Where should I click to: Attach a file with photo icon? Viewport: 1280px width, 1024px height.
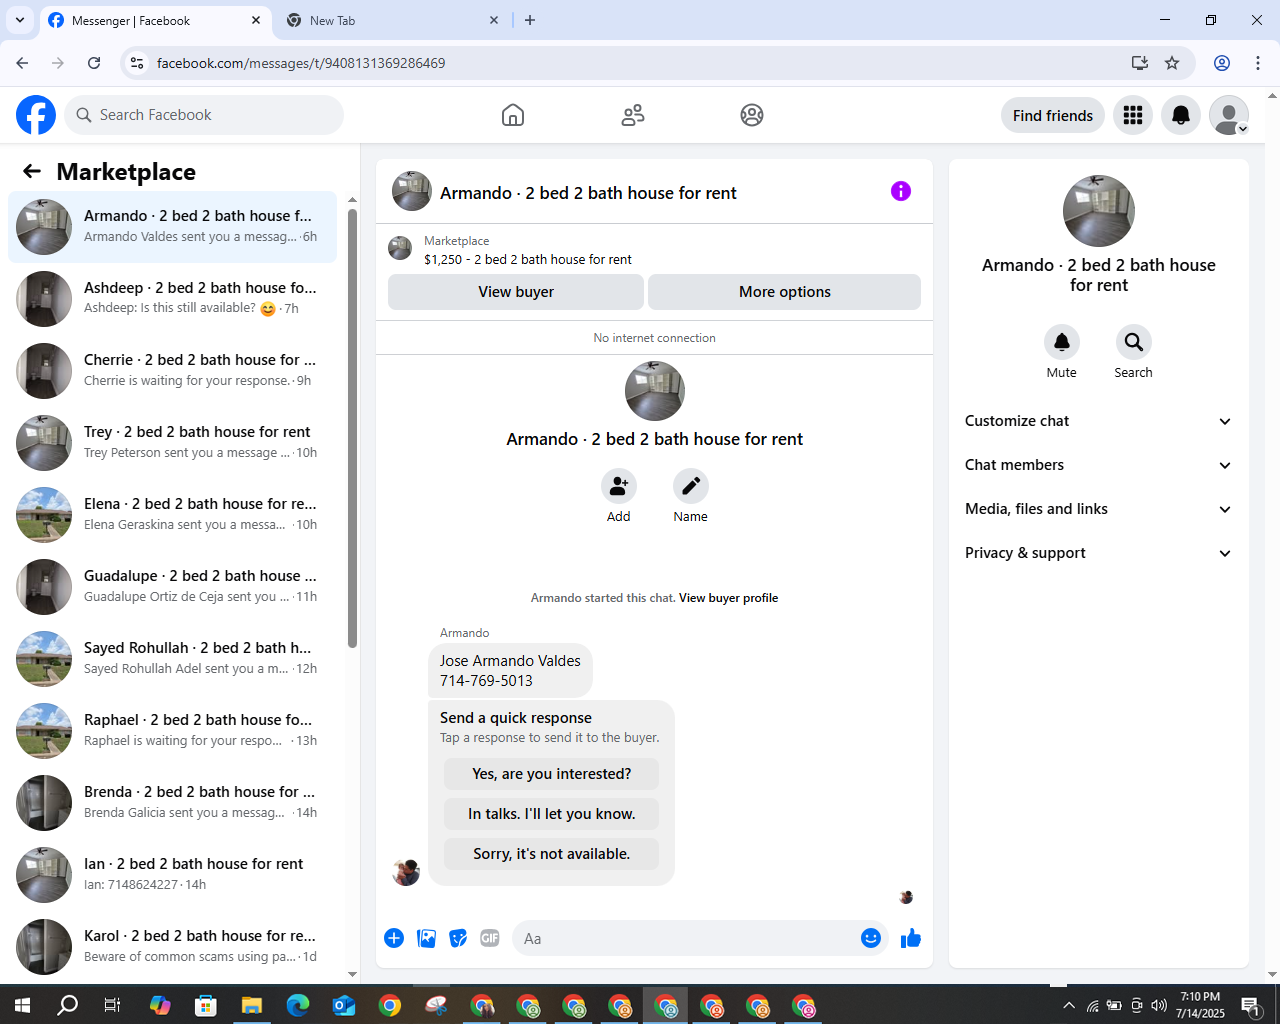pos(426,938)
